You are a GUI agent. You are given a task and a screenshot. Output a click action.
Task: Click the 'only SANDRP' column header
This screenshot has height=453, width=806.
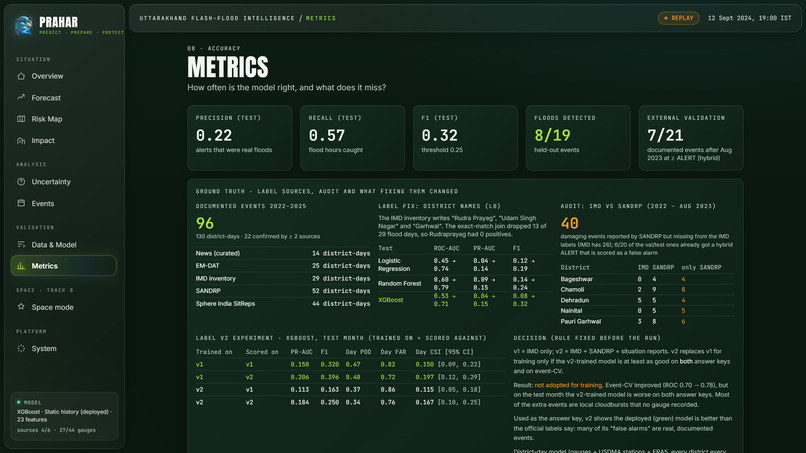click(x=701, y=267)
